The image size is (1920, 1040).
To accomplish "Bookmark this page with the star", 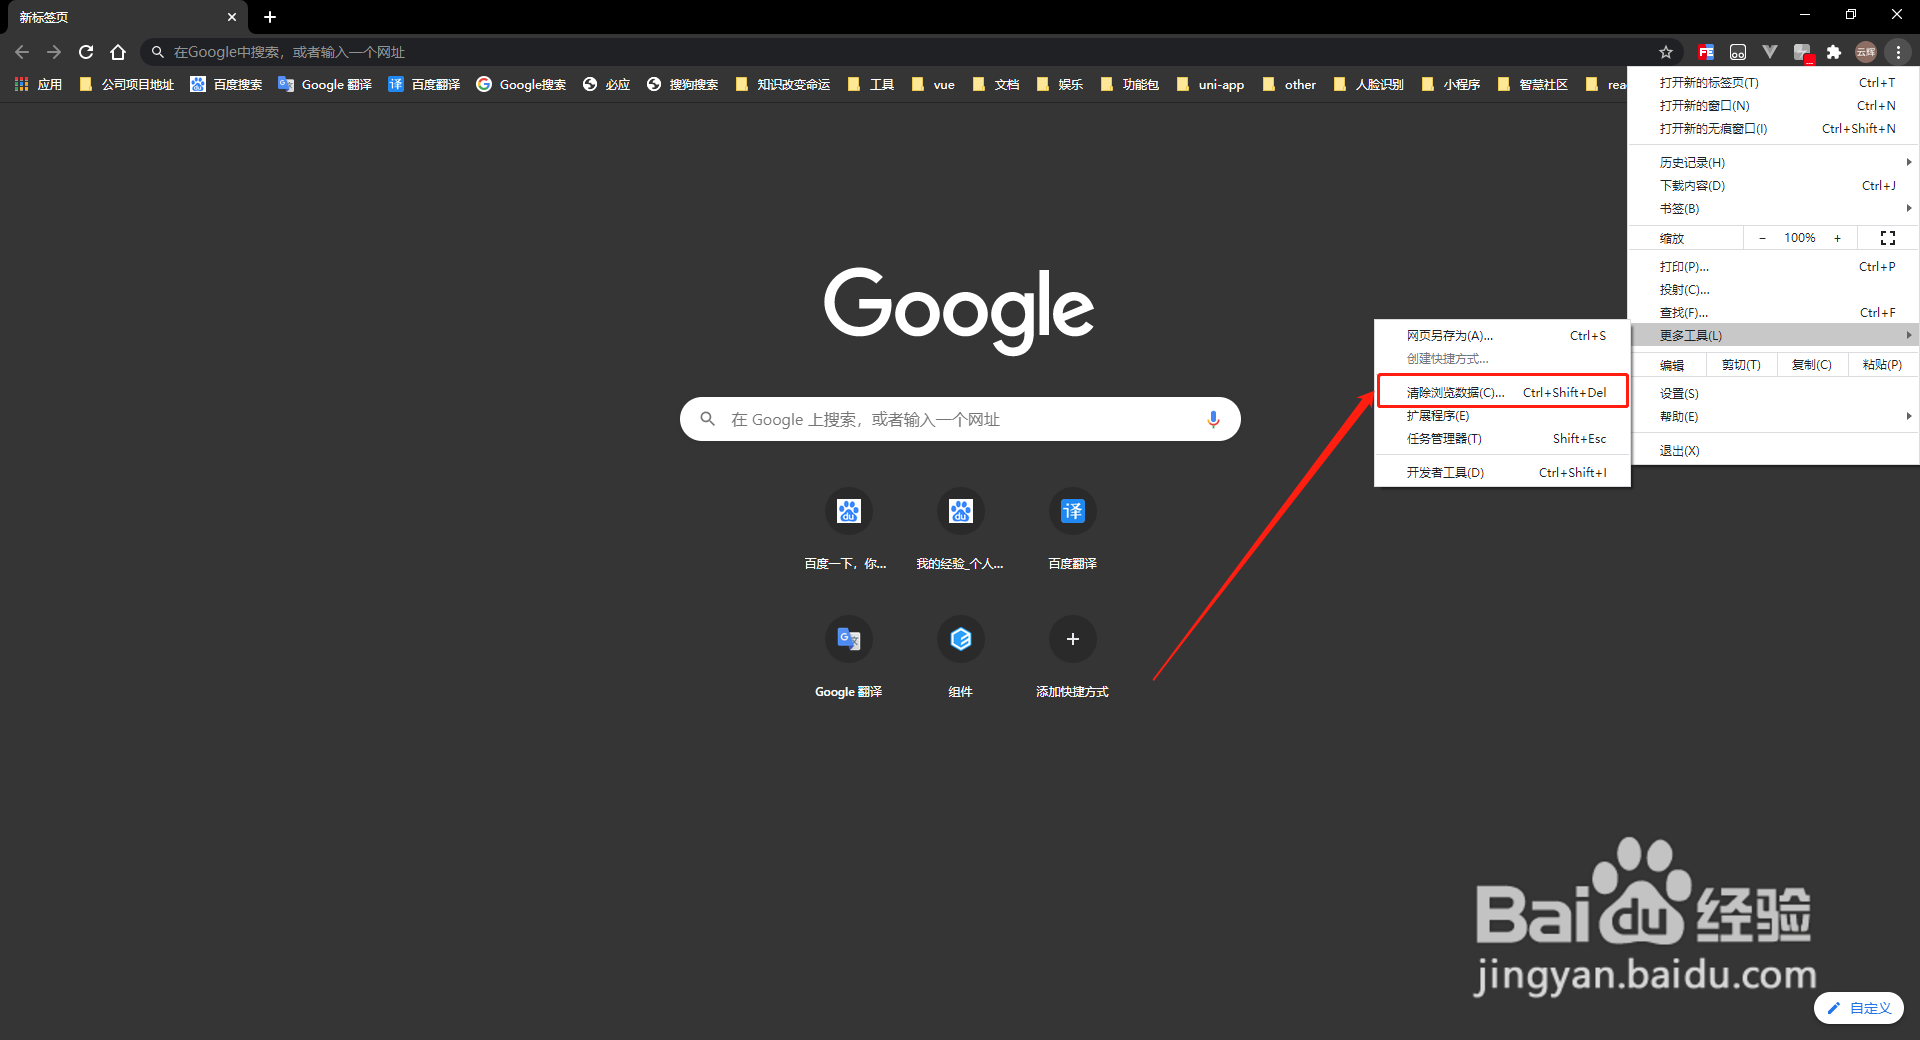I will point(1666,52).
